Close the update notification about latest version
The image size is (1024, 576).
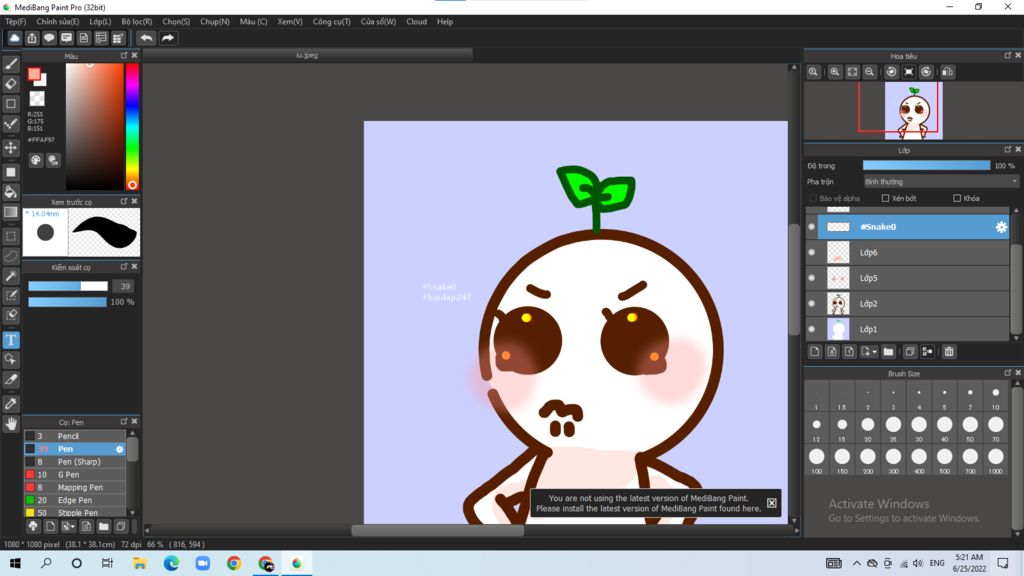771,503
